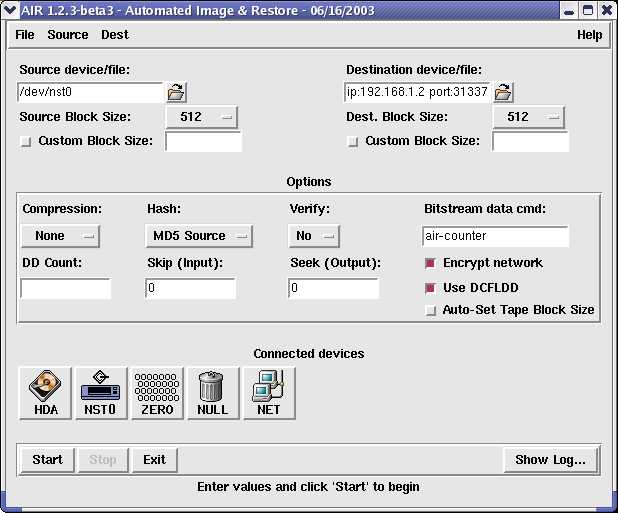Viewport: 618px width, 513px height.
Task: Enable source Custom Block Size checkbox
Action: (26, 142)
